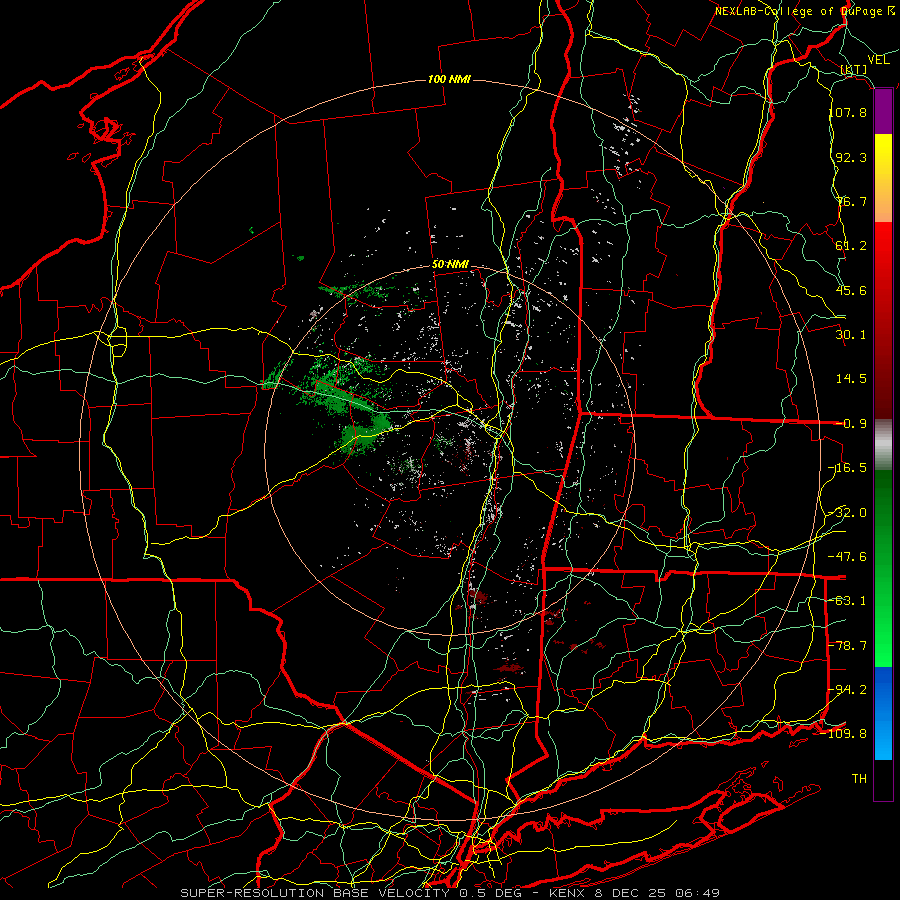
Task: Click the 107.8 scale value
Action: [x=848, y=112]
